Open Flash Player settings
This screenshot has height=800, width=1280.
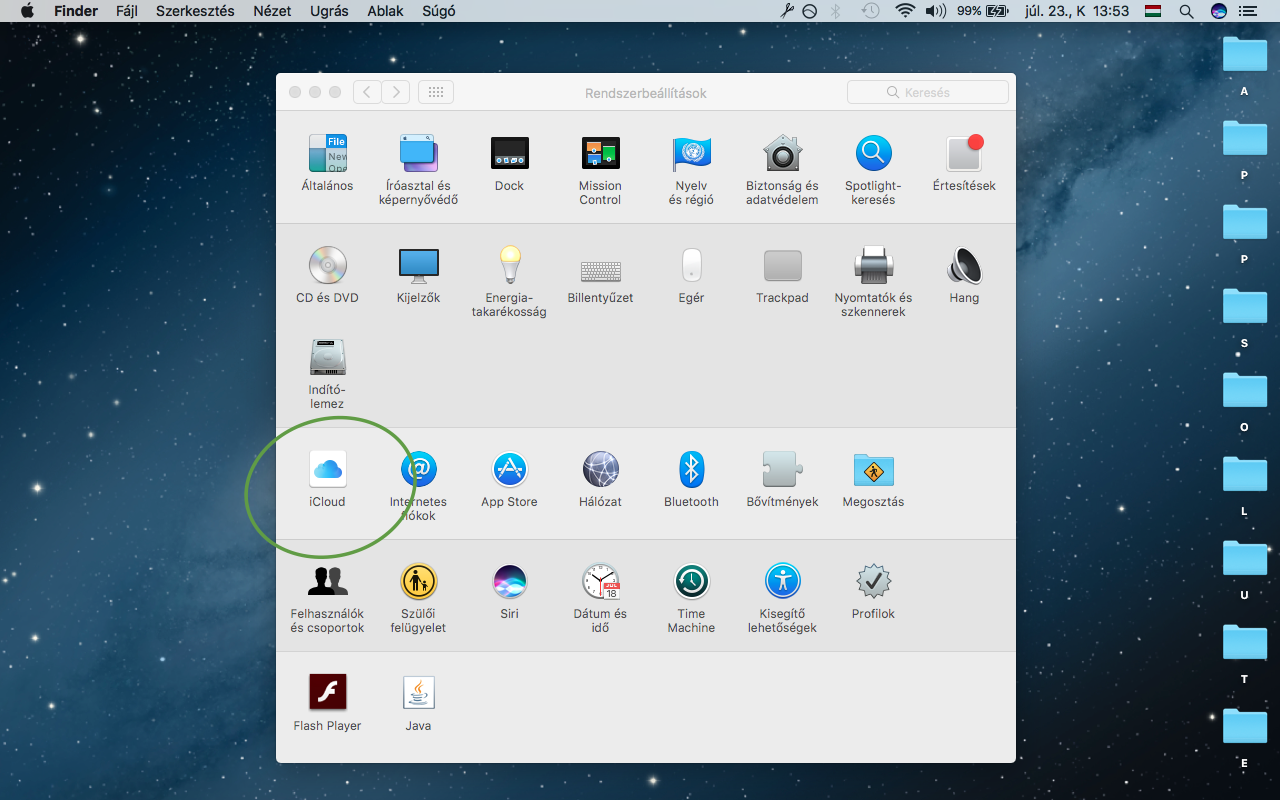(327, 703)
